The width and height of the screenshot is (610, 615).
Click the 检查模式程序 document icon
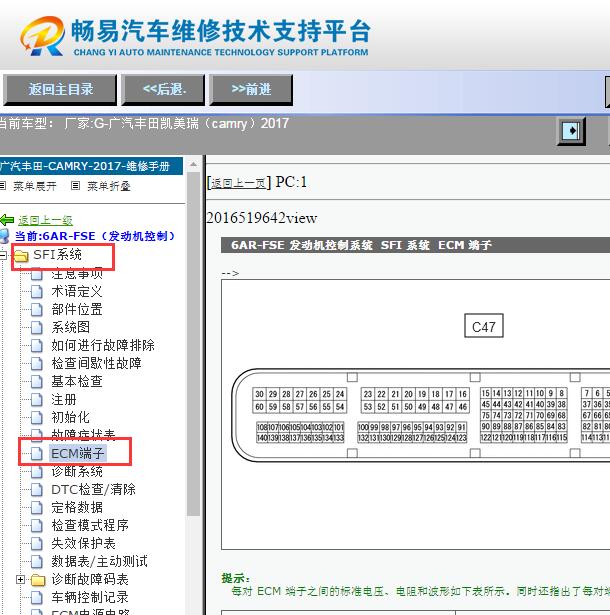(37, 526)
